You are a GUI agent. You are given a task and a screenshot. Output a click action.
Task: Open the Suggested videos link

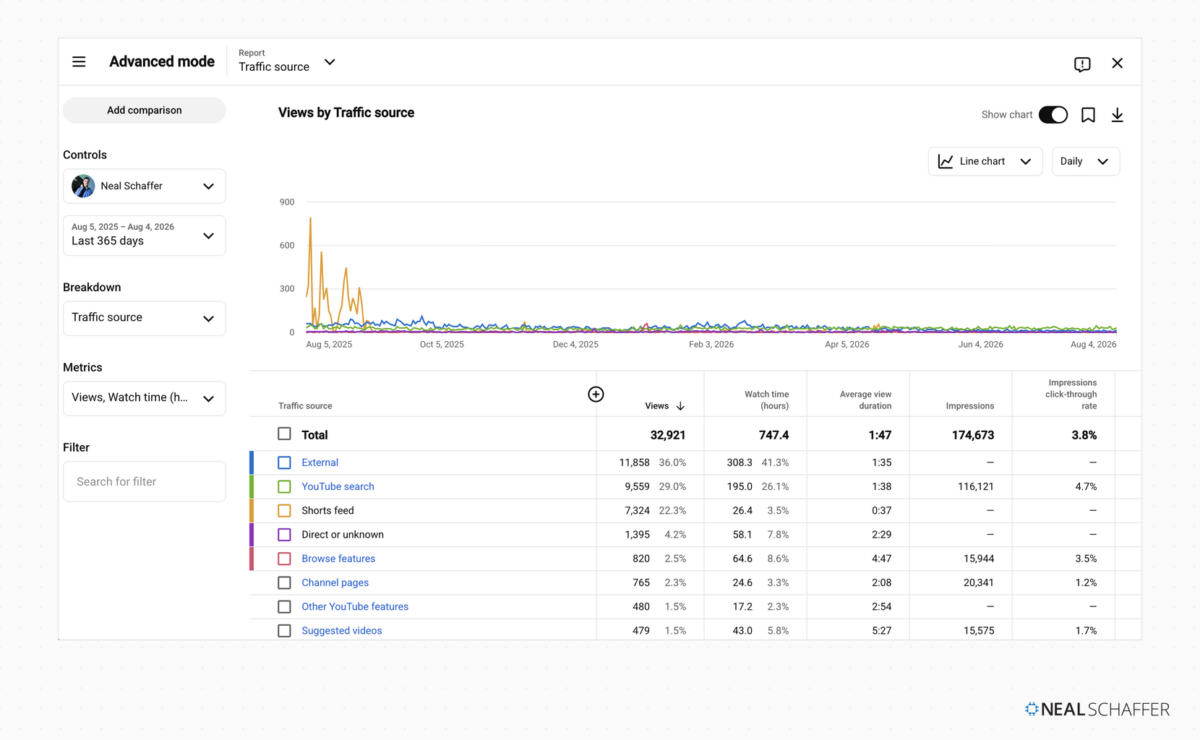pyautogui.click(x=342, y=631)
